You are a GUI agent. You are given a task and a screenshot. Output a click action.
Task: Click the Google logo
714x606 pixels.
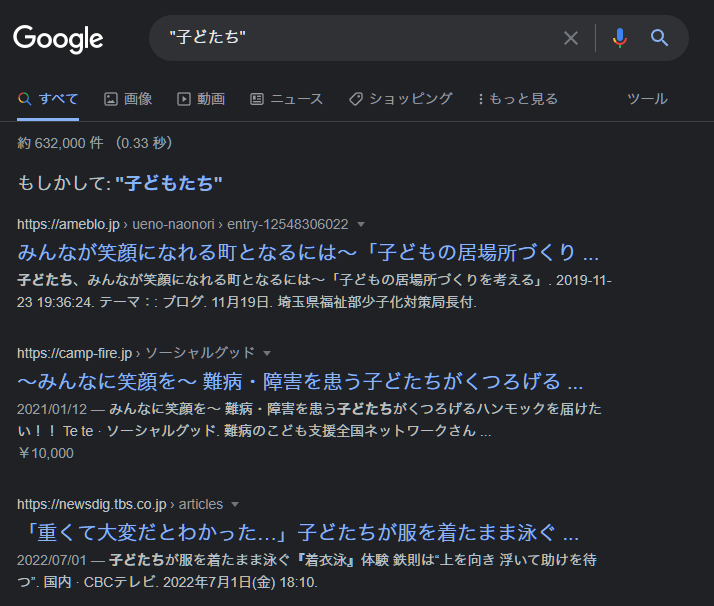(58, 39)
